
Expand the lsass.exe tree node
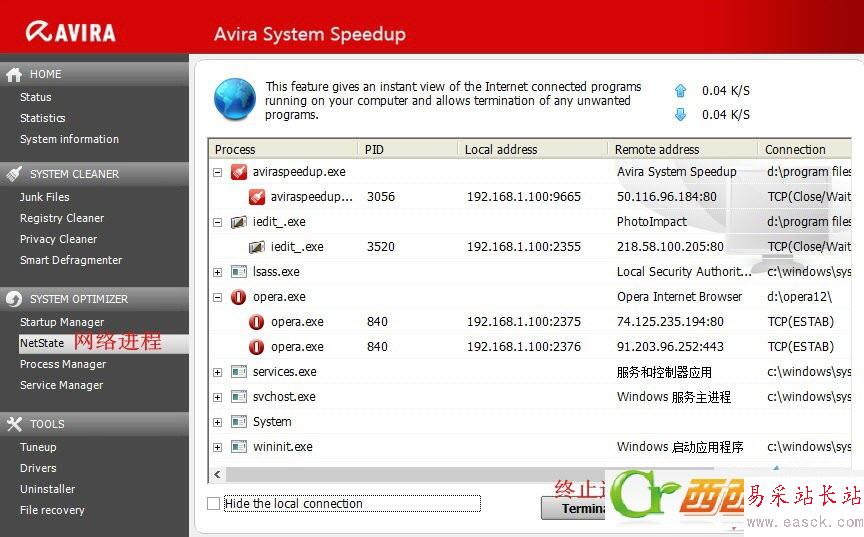point(218,272)
